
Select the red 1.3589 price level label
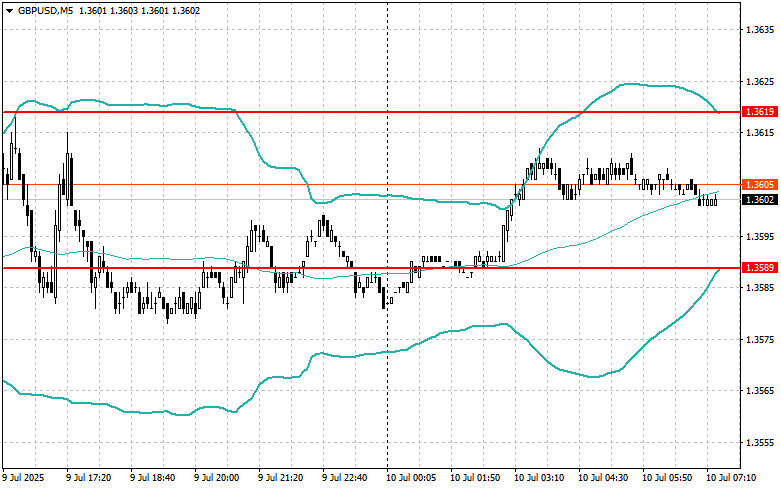pyautogui.click(x=760, y=268)
